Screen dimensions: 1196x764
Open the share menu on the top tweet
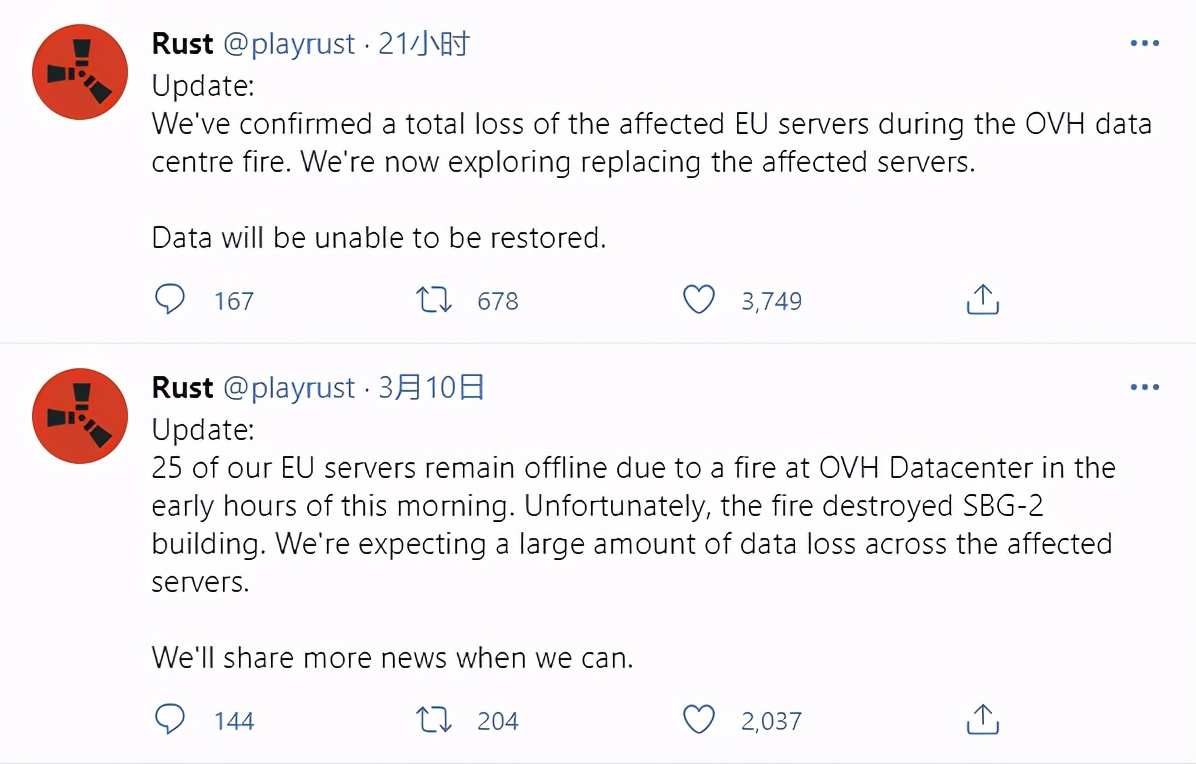(x=982, y=299)
